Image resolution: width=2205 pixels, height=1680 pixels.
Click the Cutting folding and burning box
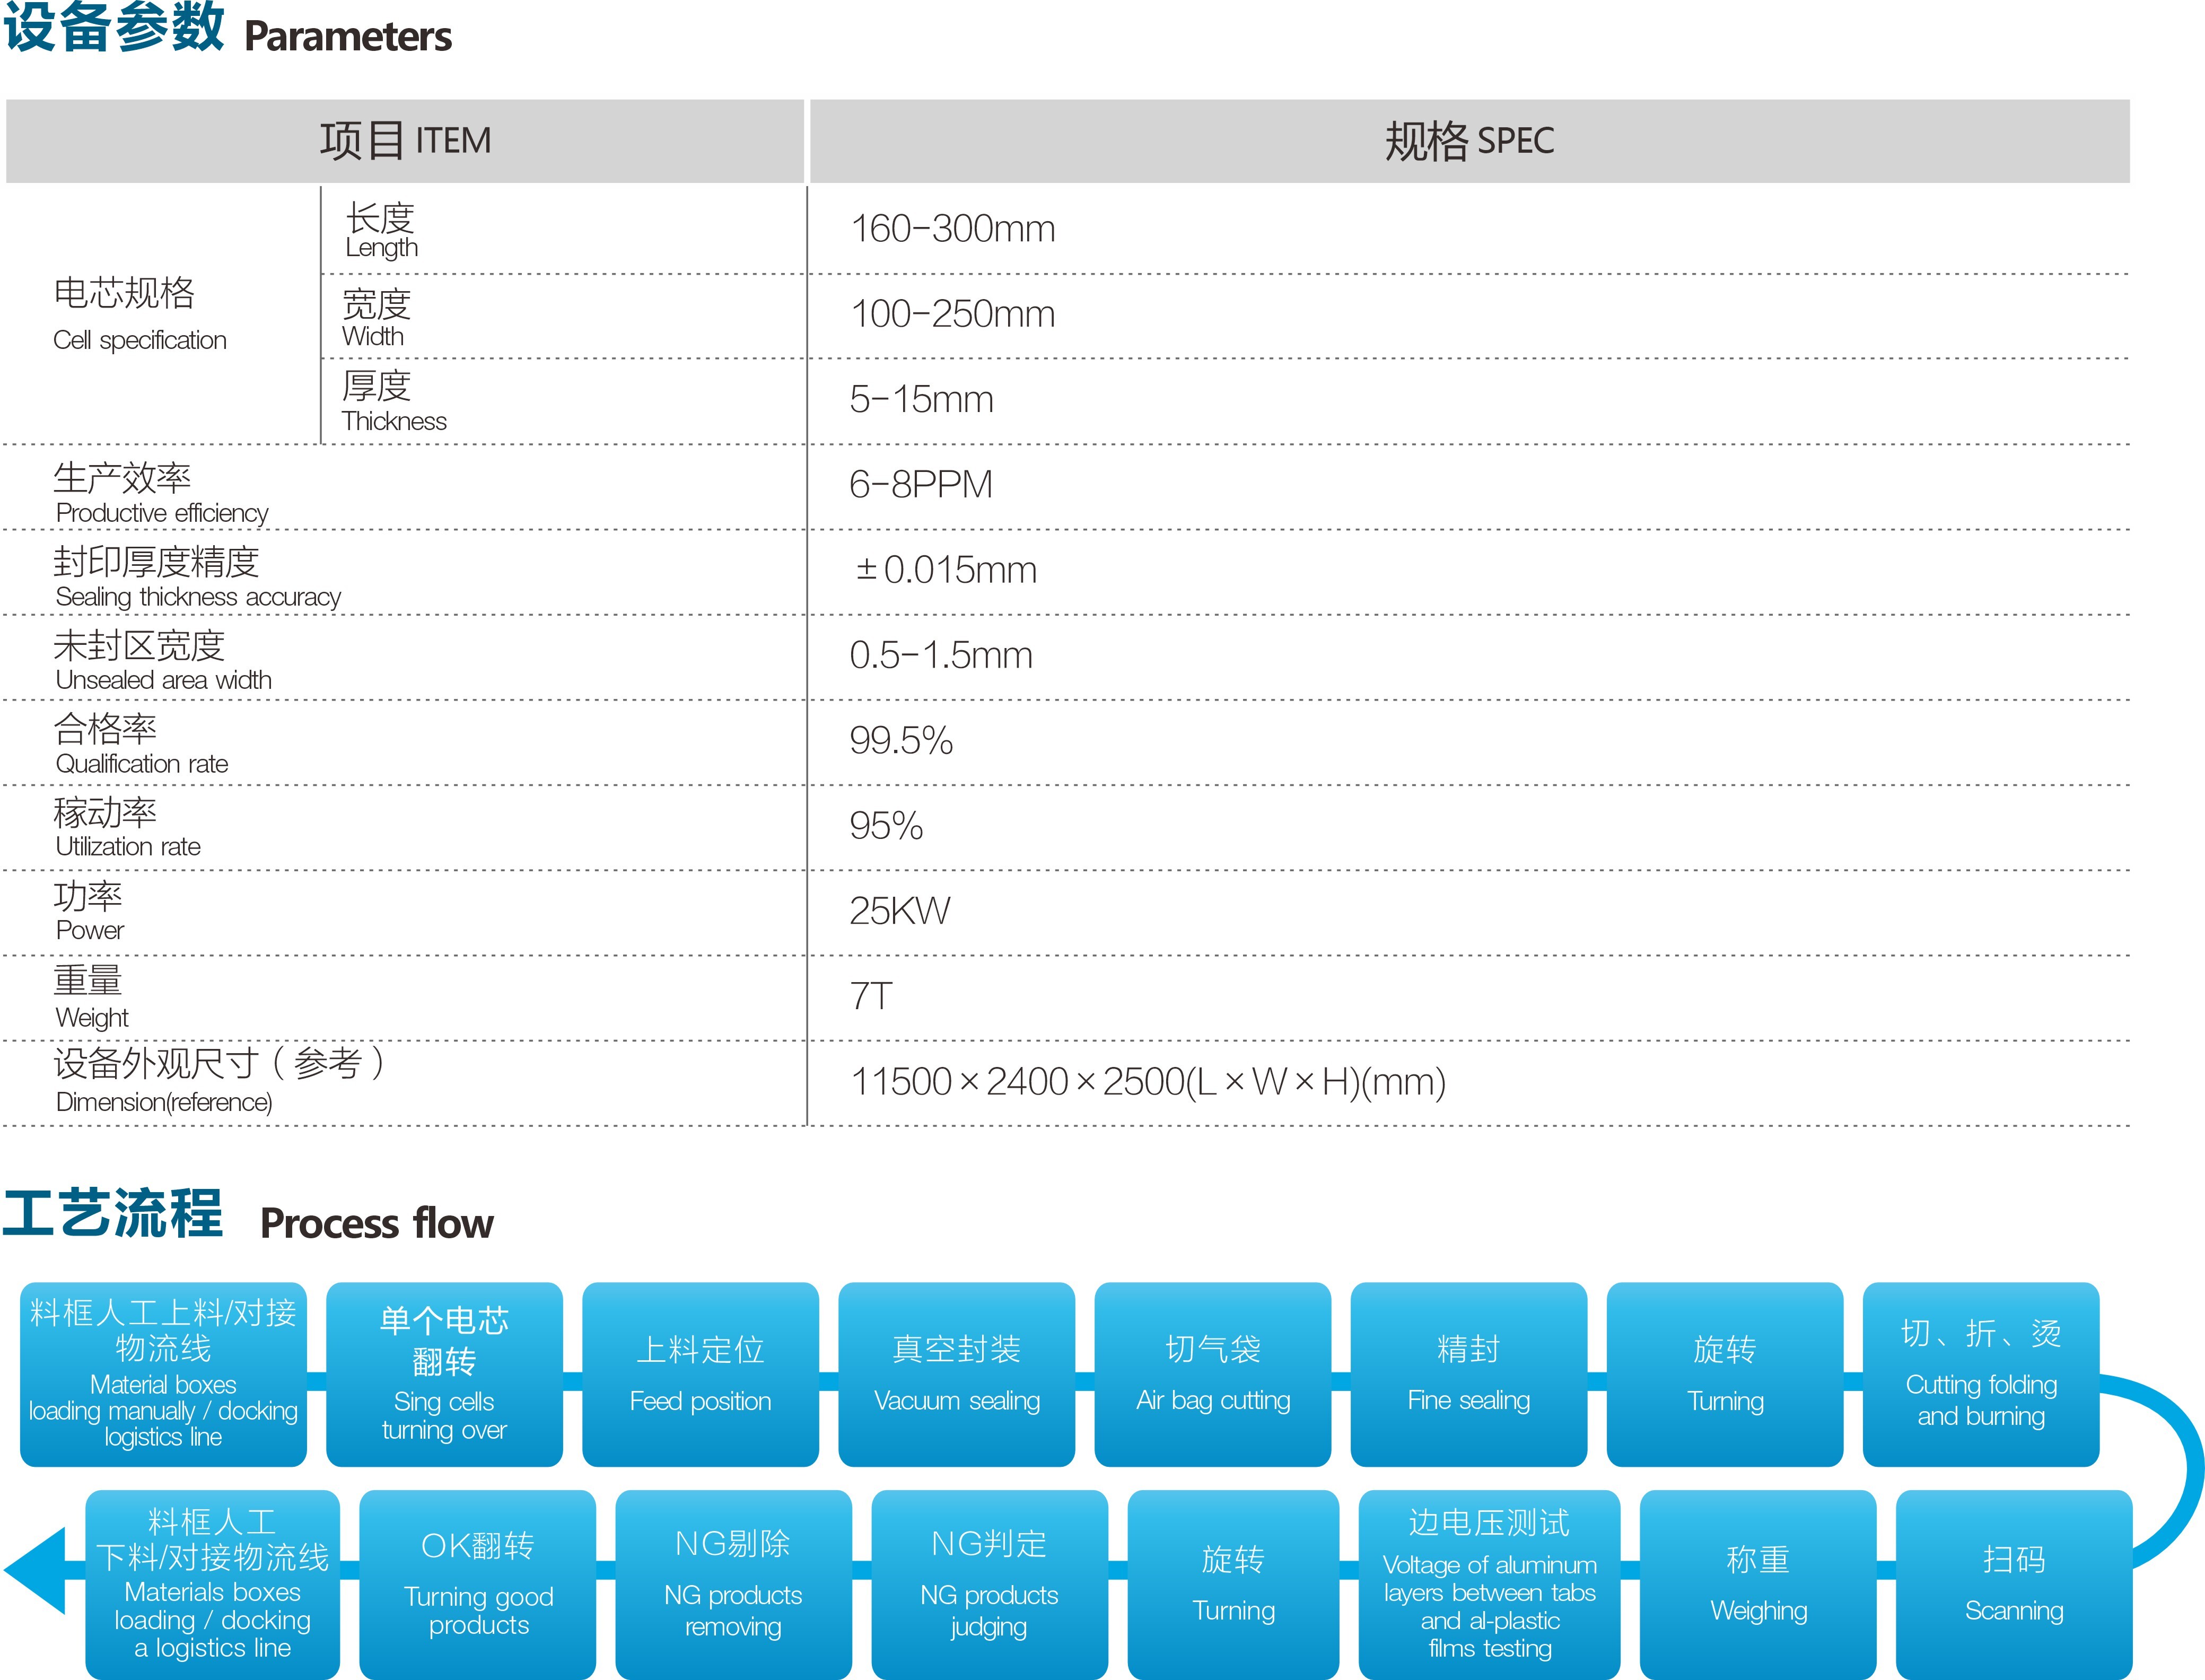click(1980, 1374)
